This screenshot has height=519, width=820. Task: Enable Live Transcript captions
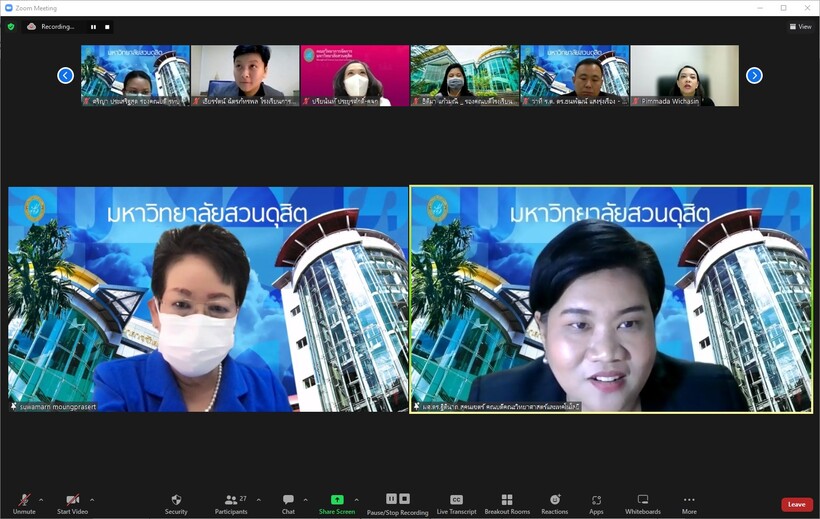coord(456,504)
